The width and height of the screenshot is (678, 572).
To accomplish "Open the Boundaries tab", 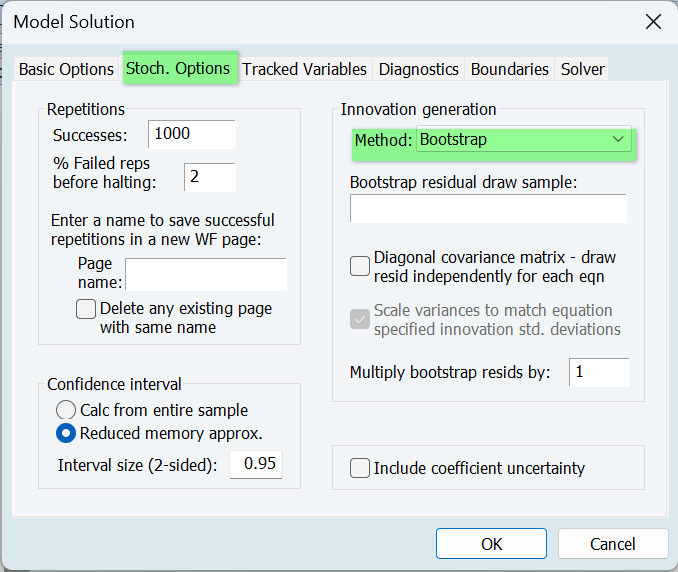I will click(x=509, y=69).
